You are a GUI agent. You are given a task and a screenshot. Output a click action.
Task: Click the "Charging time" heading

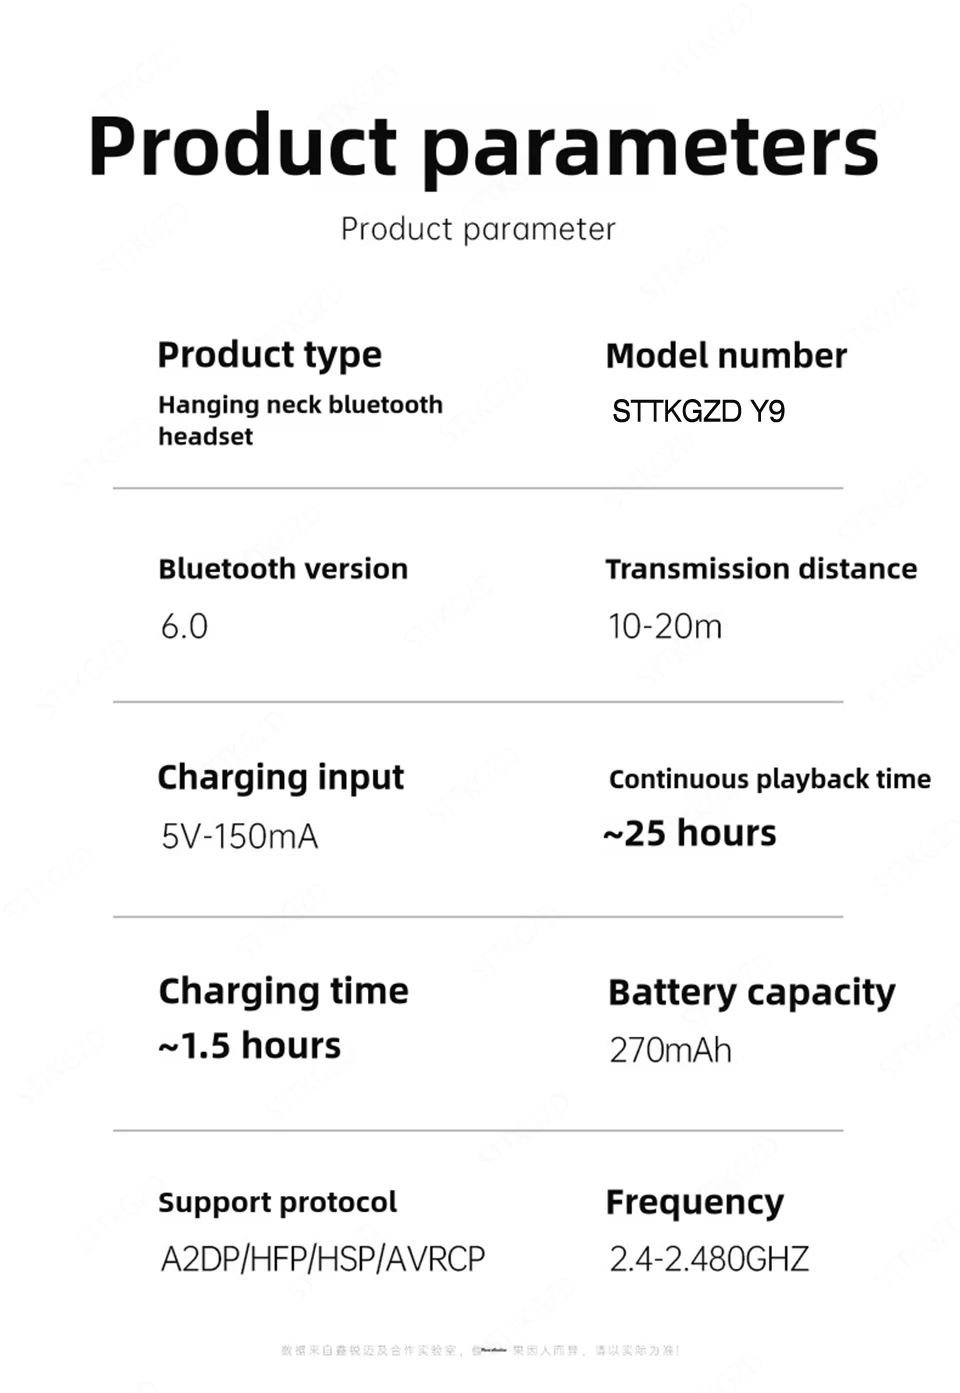283,991
